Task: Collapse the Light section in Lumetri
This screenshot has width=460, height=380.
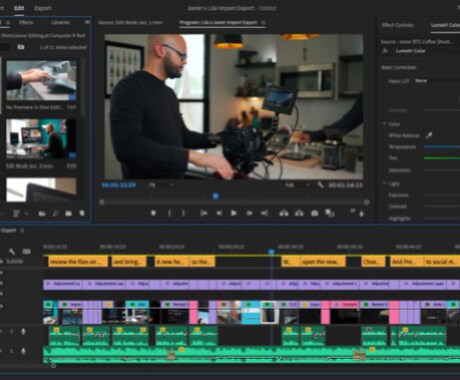Action: pos(384,183)
